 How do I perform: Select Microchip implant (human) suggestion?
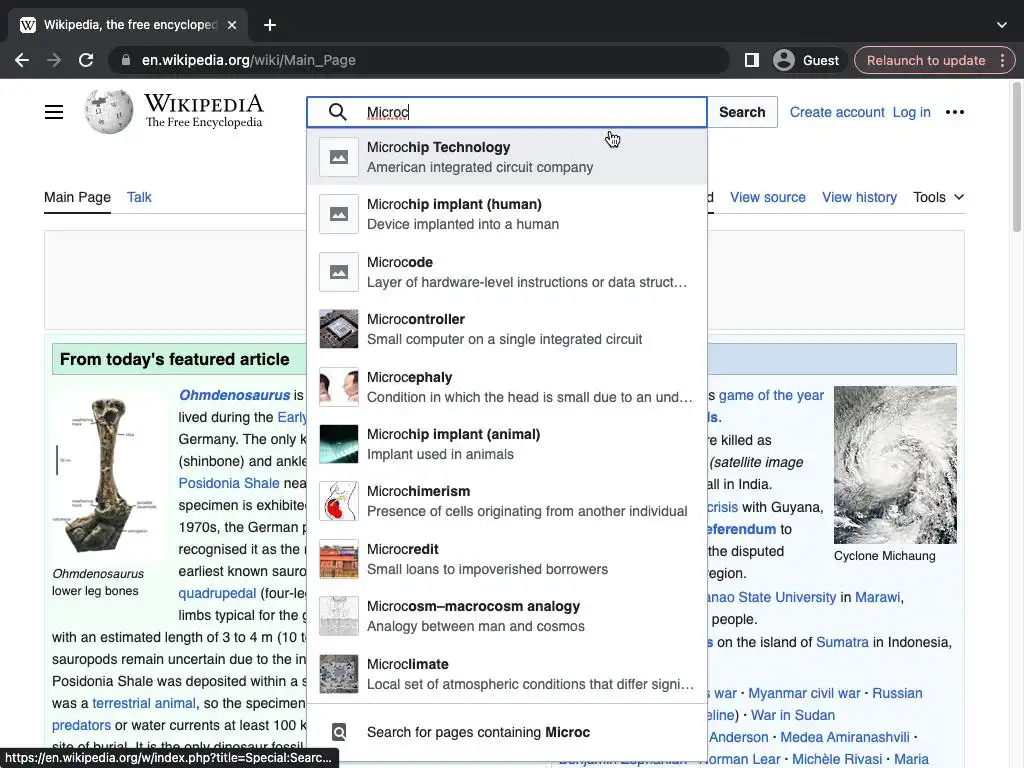[x=507, y=214]
